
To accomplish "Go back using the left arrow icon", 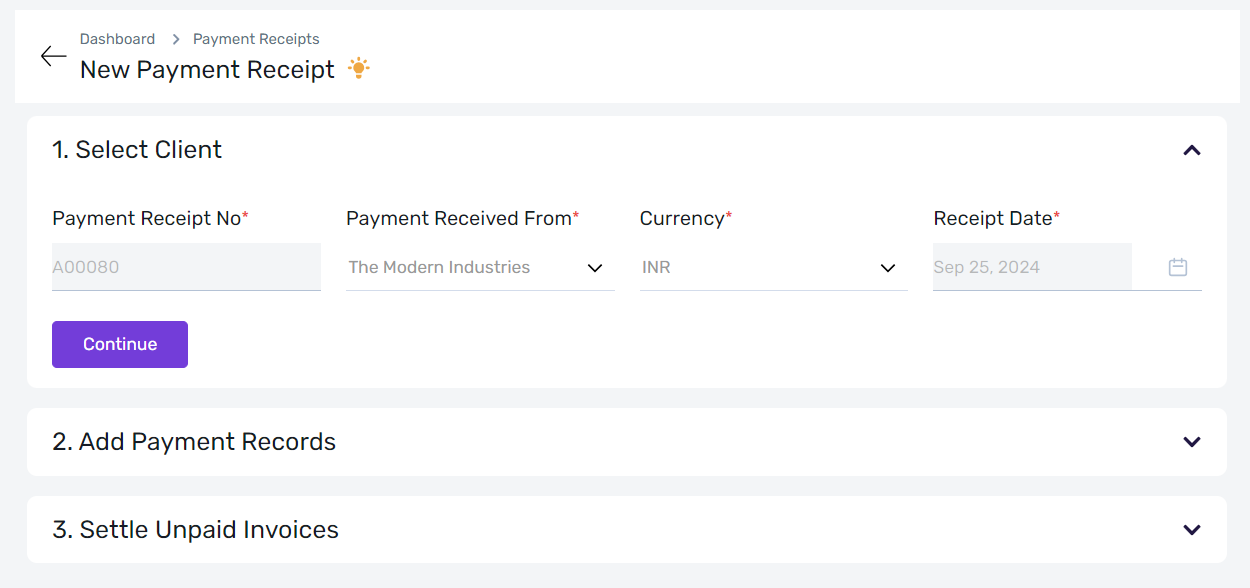I will 53,56.
